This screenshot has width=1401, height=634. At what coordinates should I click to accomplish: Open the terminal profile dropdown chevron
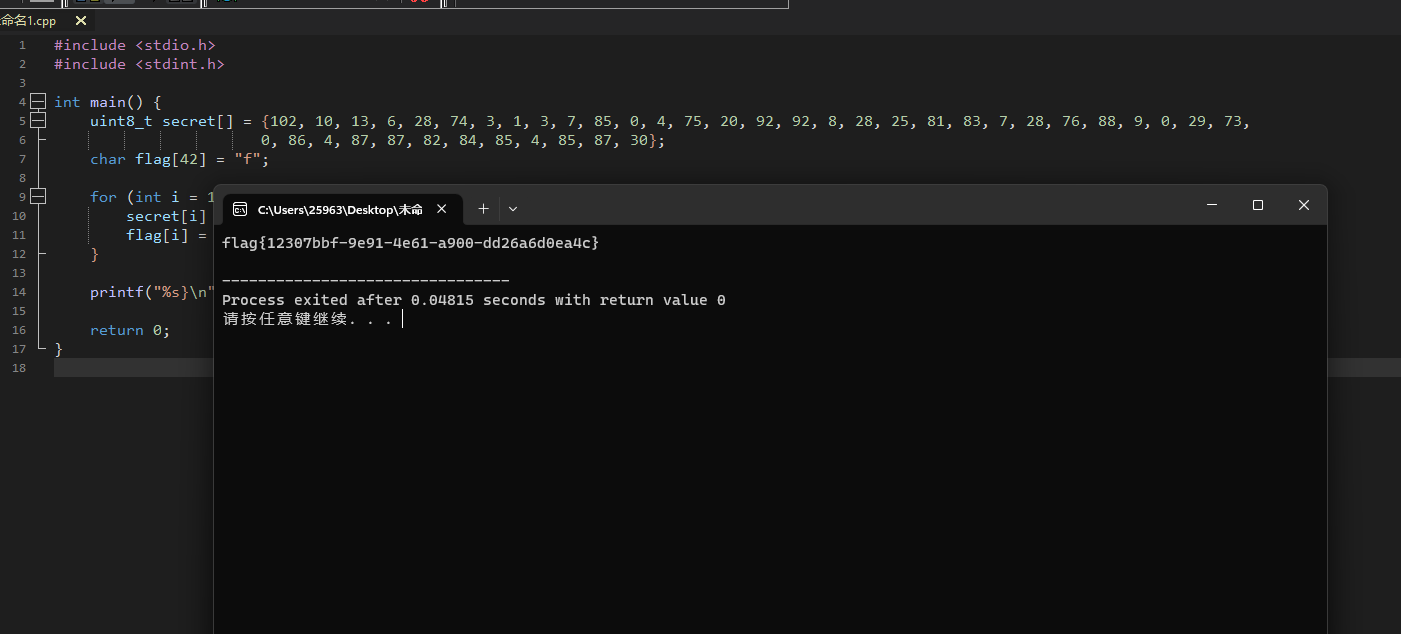513,209
